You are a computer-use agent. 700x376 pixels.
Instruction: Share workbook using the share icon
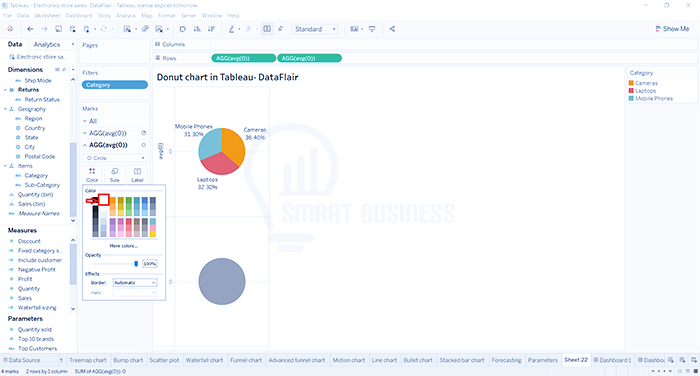[392, 29]
